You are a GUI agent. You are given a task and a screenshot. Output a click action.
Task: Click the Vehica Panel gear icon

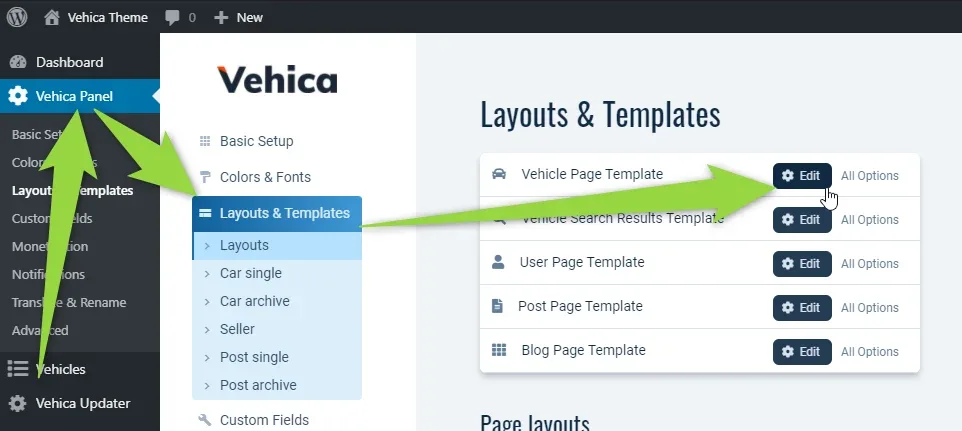(18, 96)
